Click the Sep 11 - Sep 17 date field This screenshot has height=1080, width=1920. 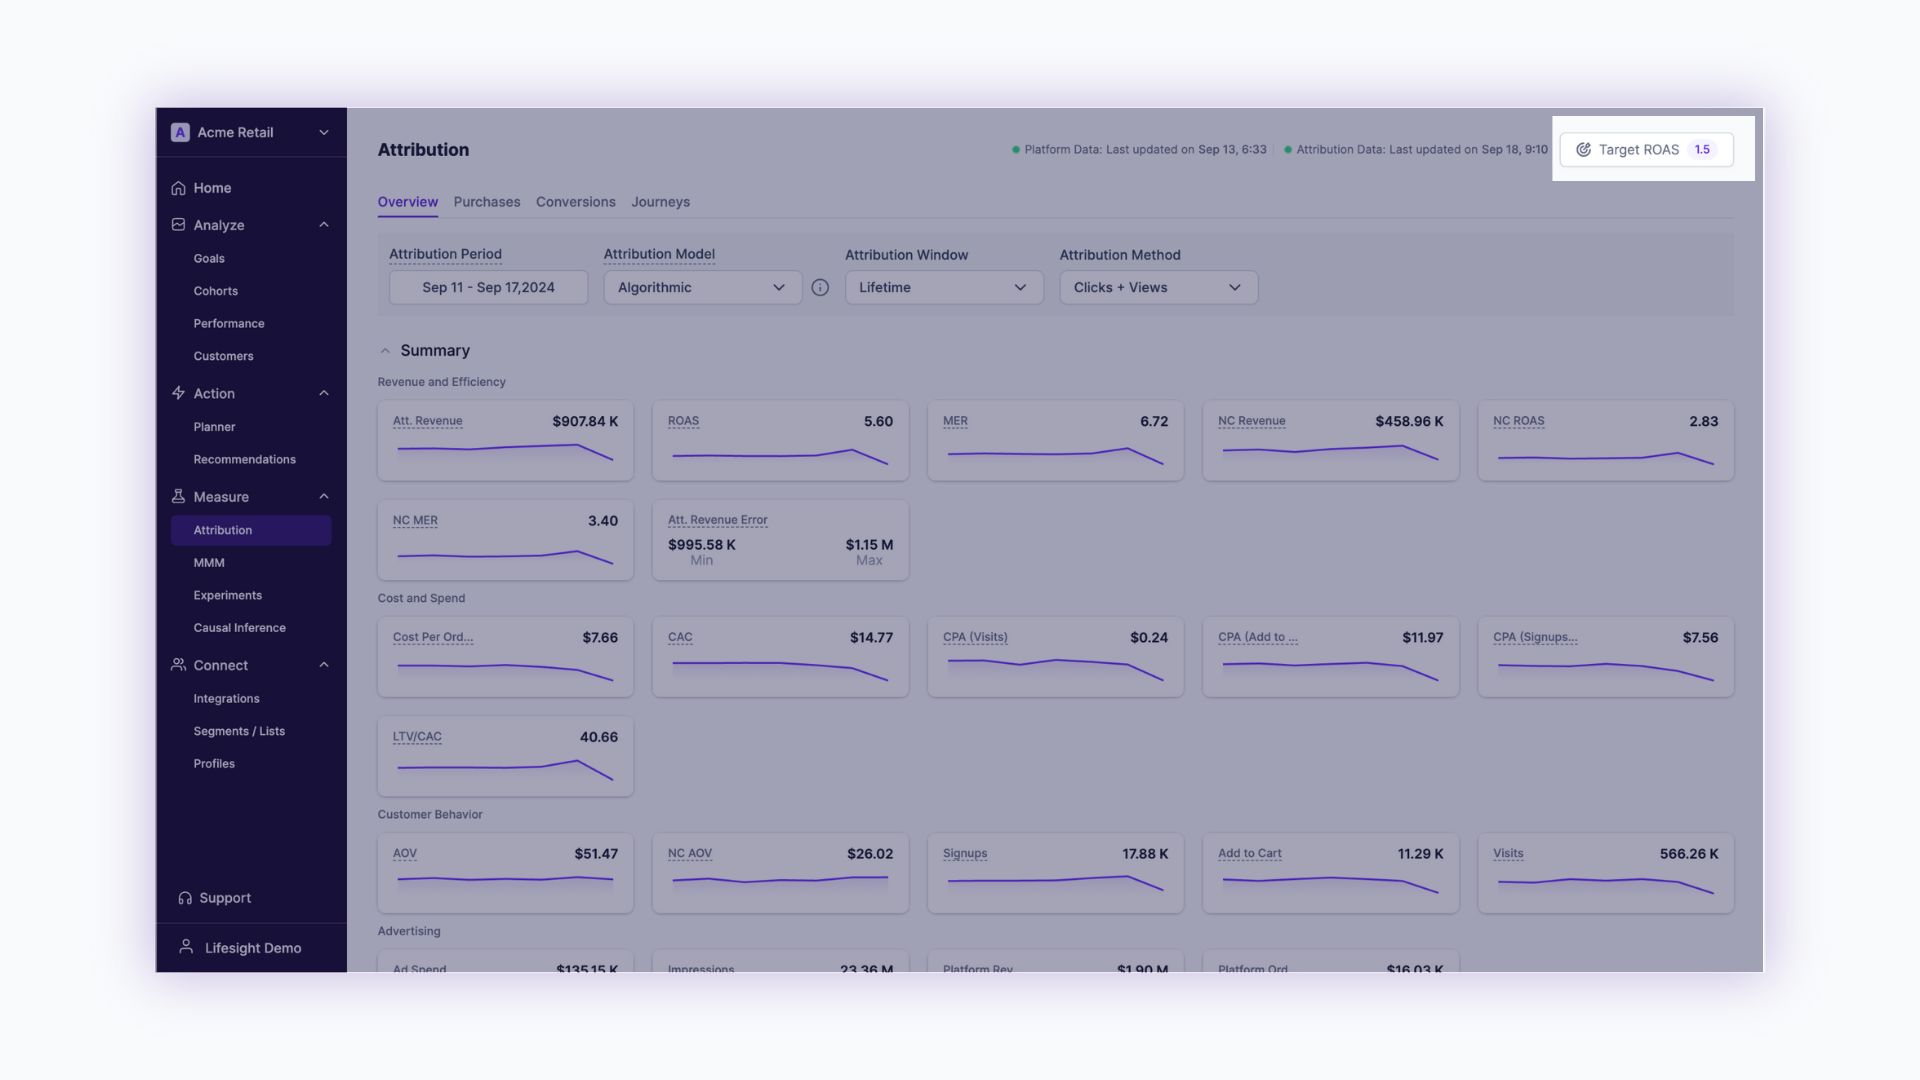click(488, 288)
